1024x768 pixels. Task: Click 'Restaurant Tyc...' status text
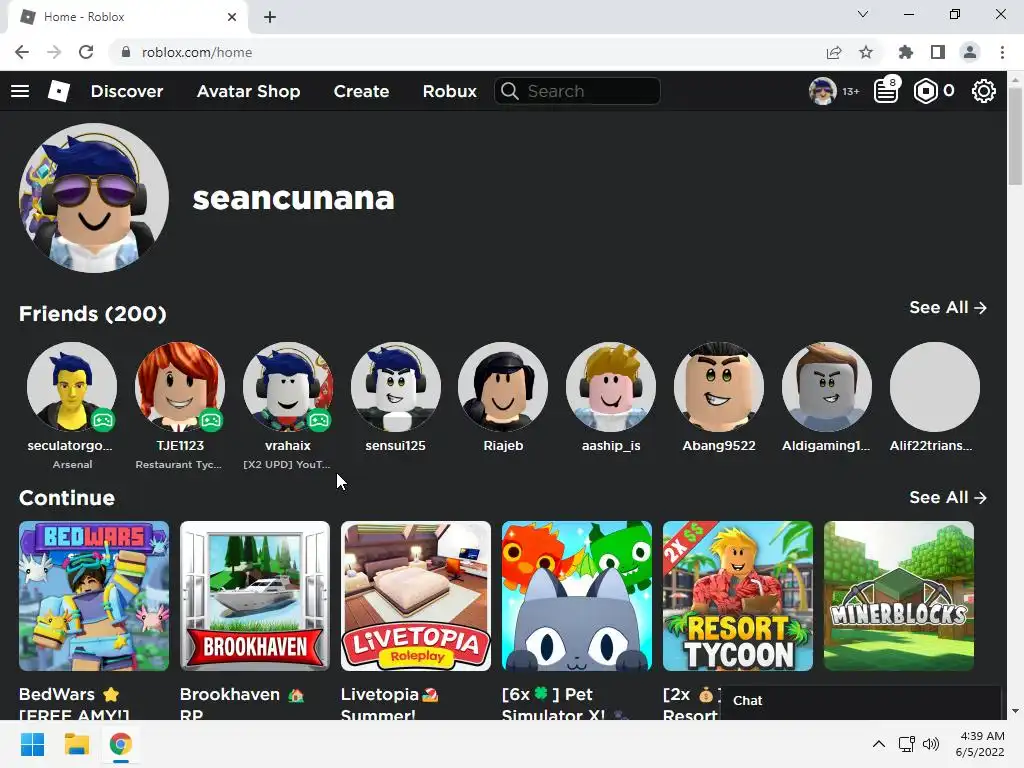click(179, 464)
